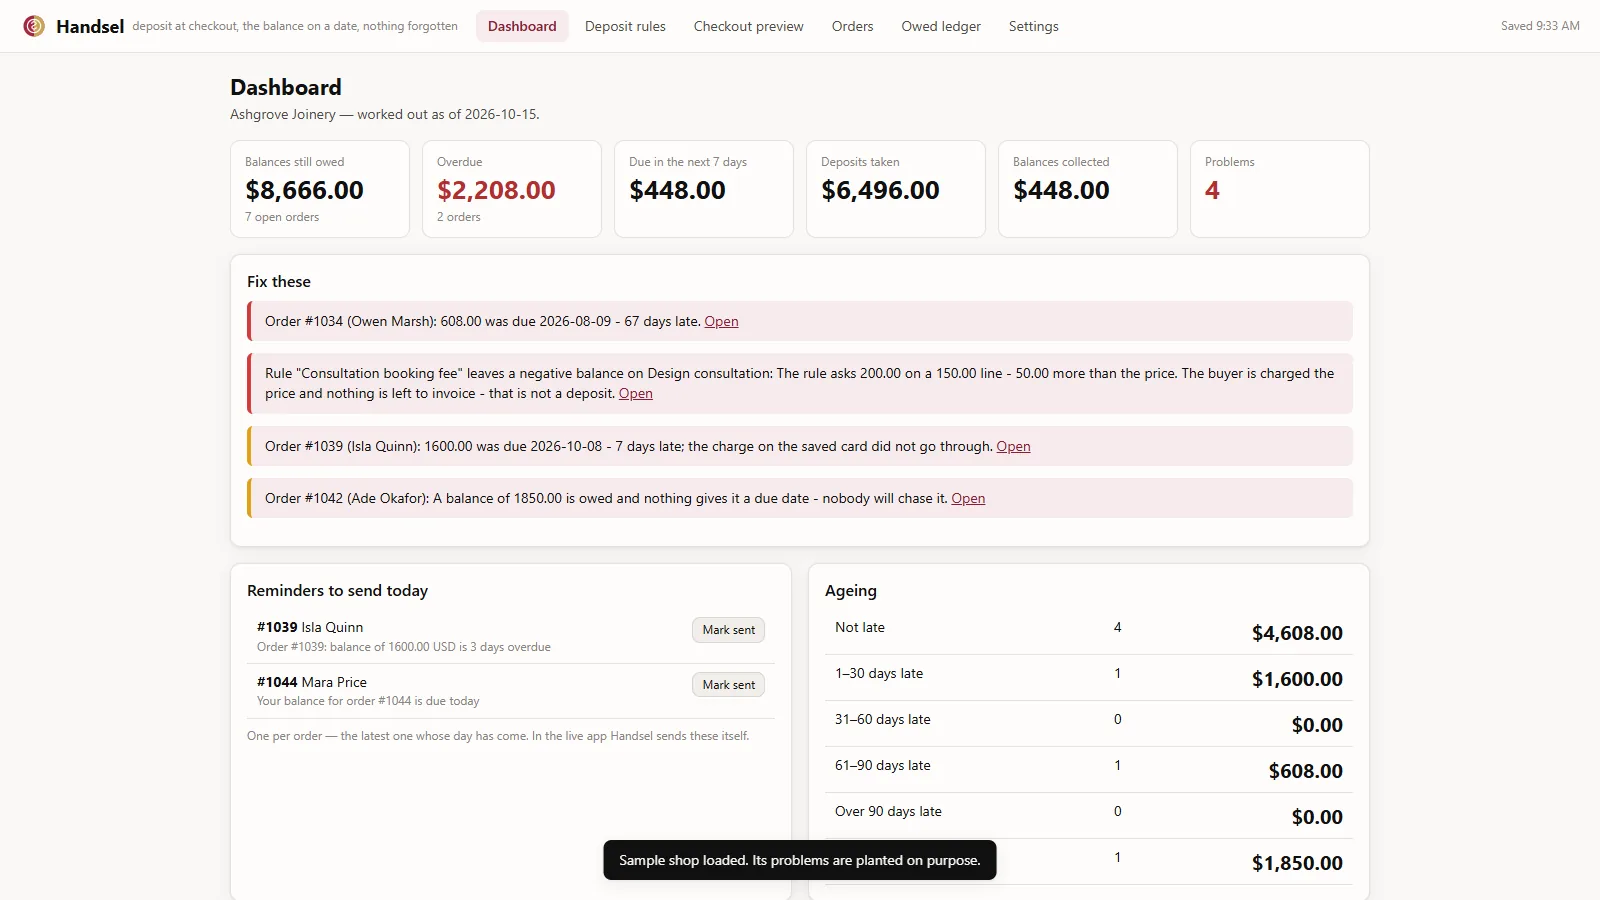Click the Not late ageing row
Image resolution: width=1600 pixels, height=900 pixels.
[1089, 632]
